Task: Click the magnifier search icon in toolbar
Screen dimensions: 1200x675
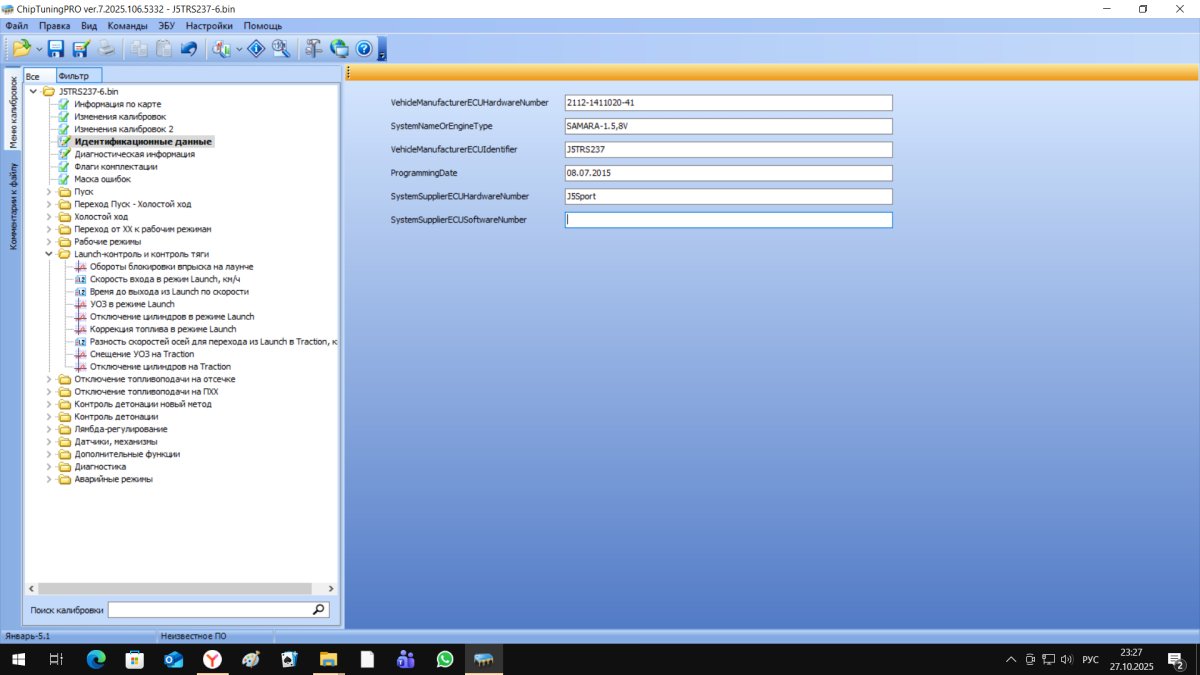Action: (281, 48)
